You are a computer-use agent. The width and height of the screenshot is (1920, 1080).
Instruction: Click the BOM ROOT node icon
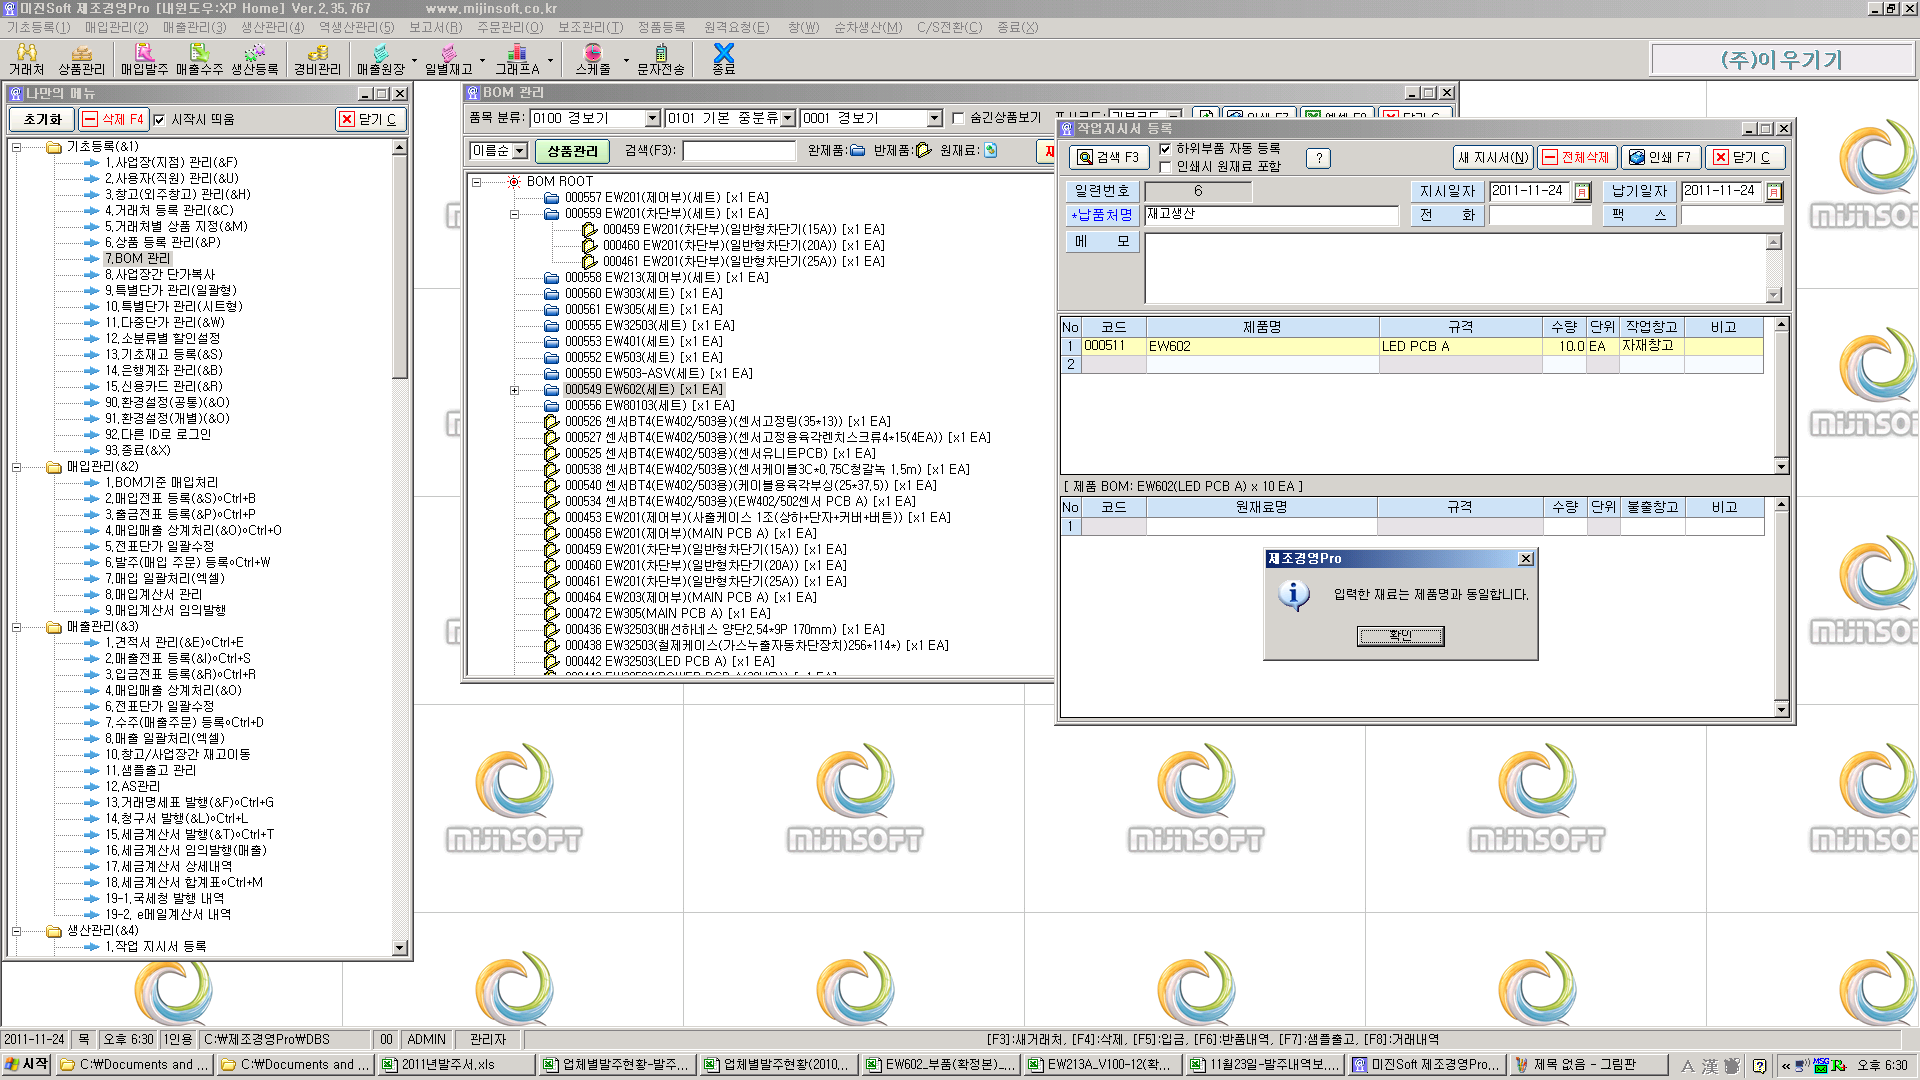tap(513, 181)
